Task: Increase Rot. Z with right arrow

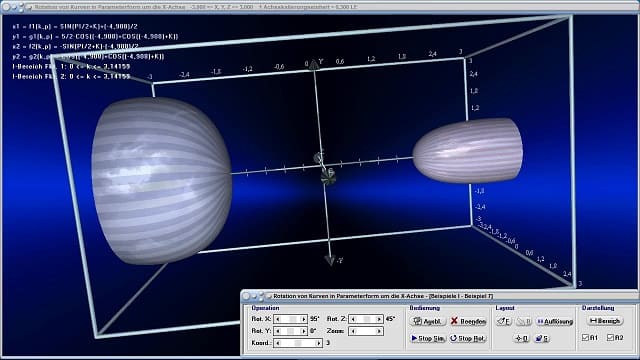Action: pos(379,319)
